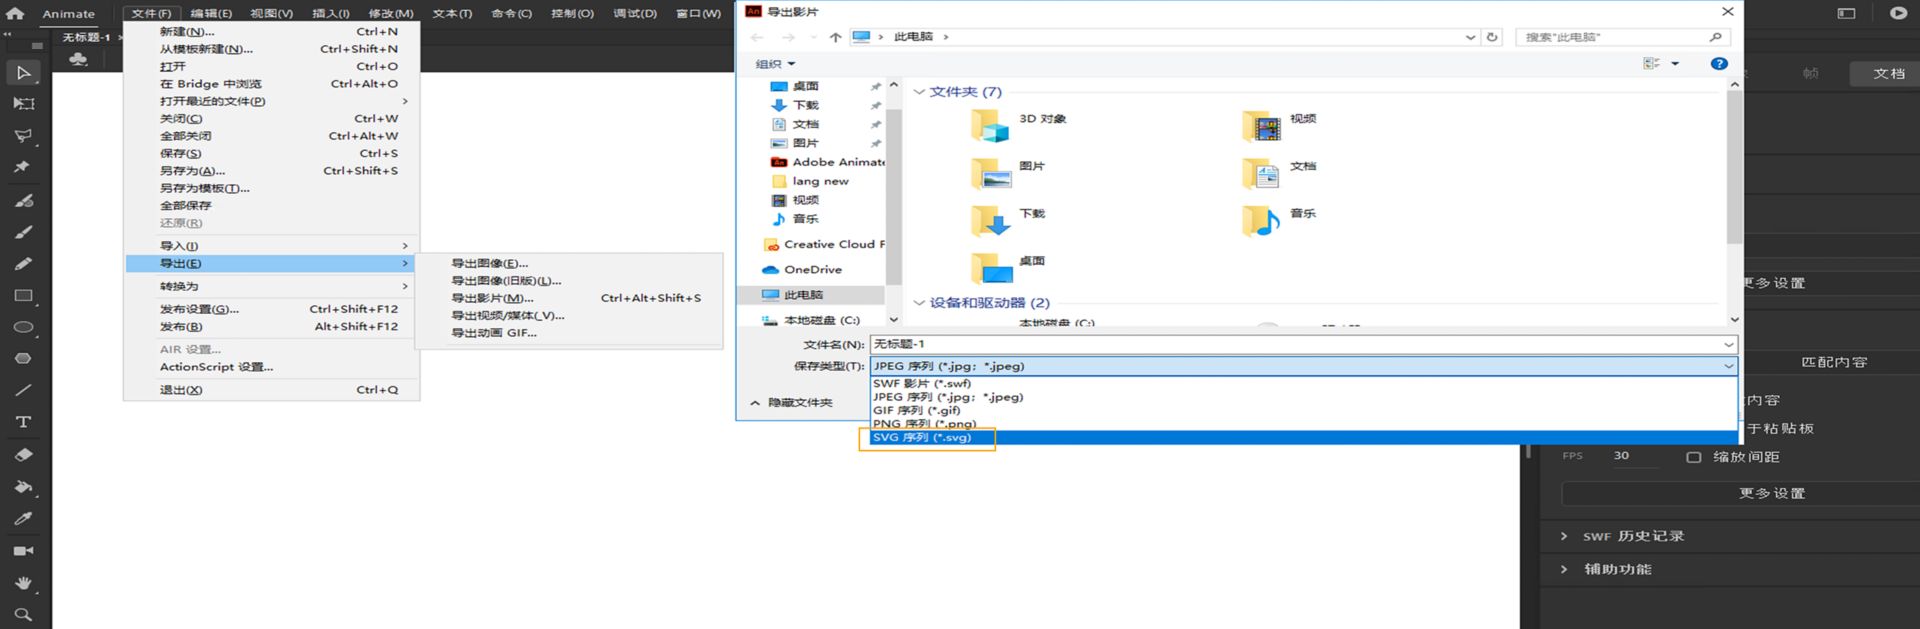Select the Eraser tool
This screenshot has width=1920, height=629.
(x=23, y=454)
